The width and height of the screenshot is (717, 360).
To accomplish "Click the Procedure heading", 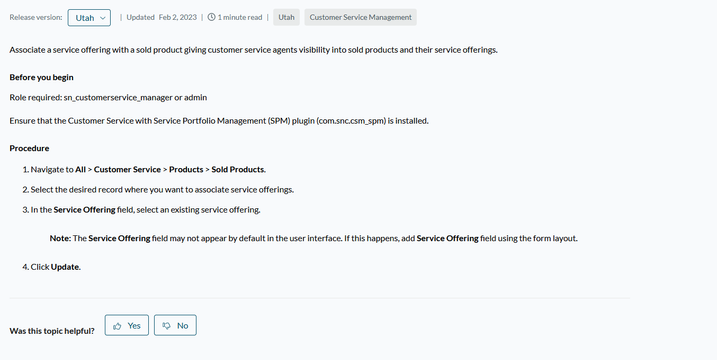I will pyautogui.click(x=29, y=148).
